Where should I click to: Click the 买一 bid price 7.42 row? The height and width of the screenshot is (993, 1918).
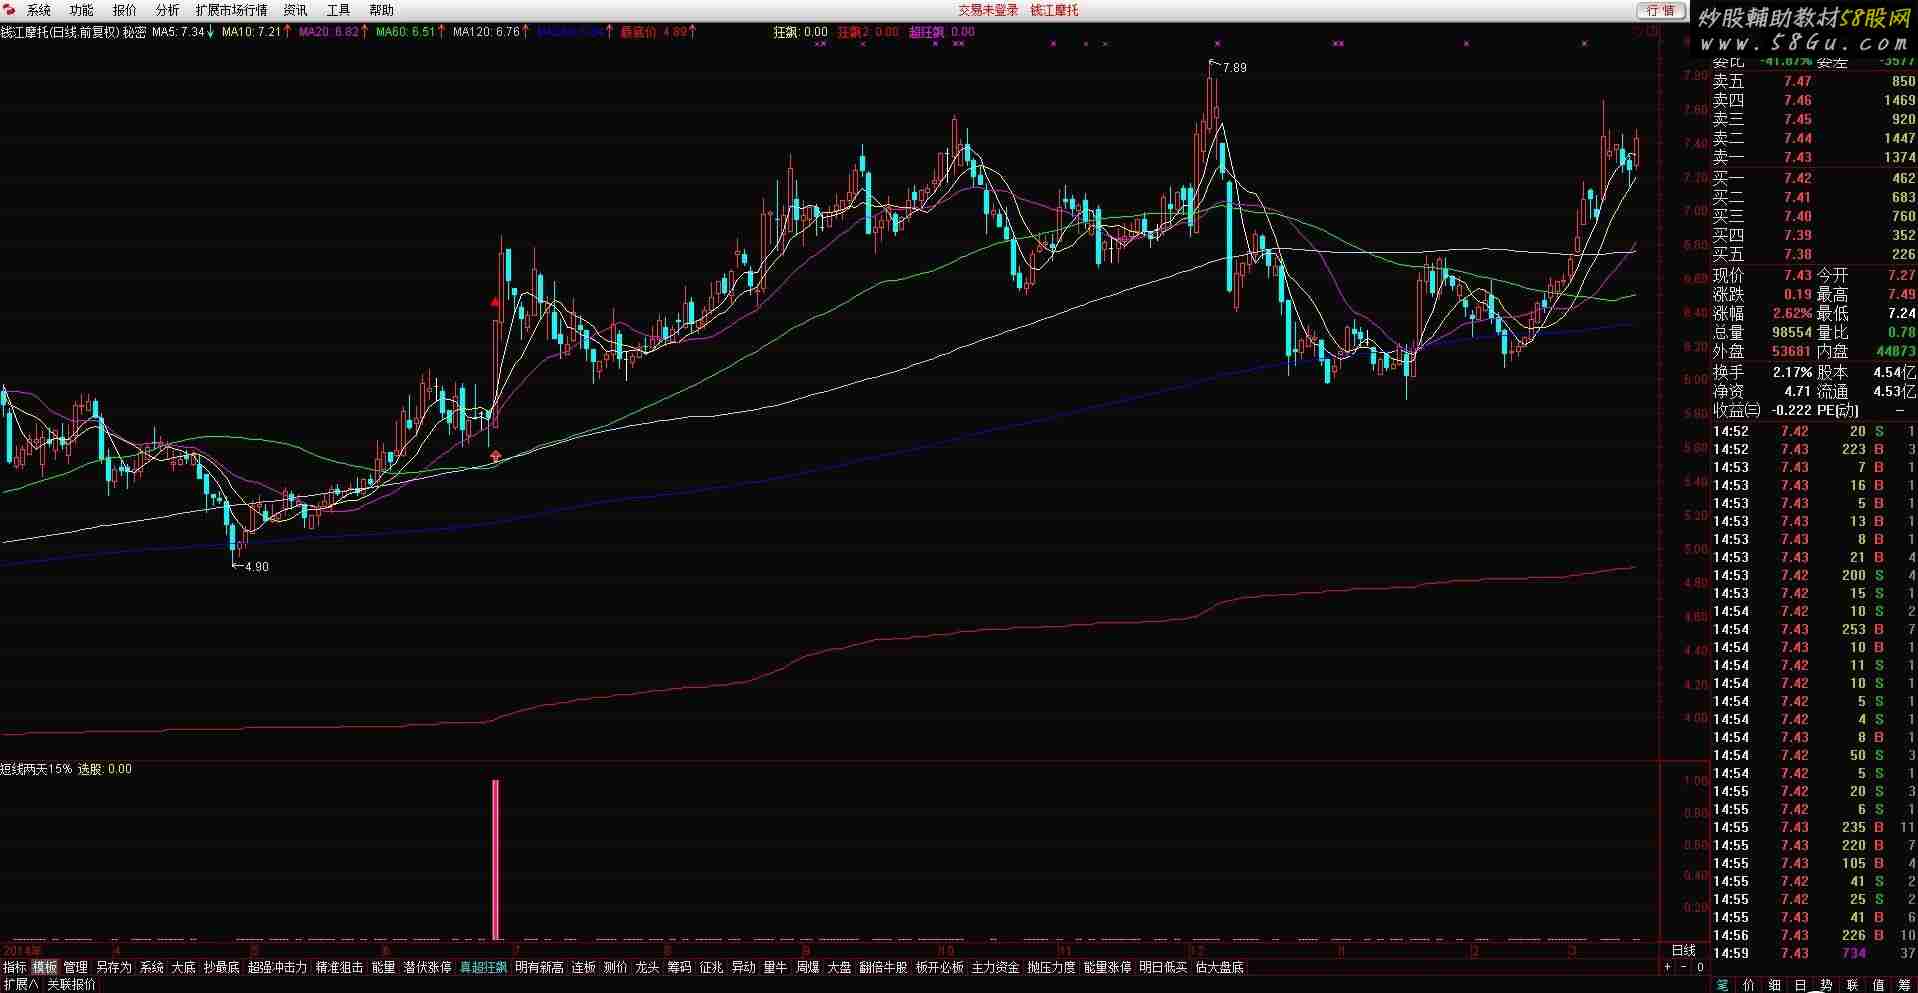tap(1814, 178)
